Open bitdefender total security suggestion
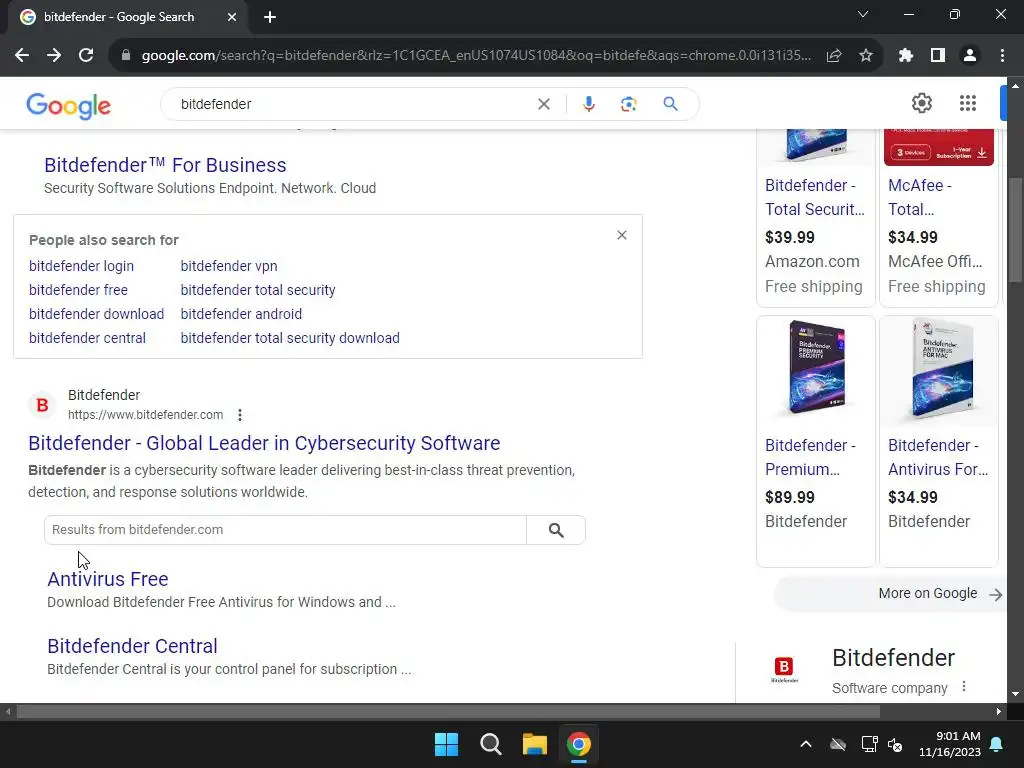Viewport: 1024px width, 768px height. (258, 290)
